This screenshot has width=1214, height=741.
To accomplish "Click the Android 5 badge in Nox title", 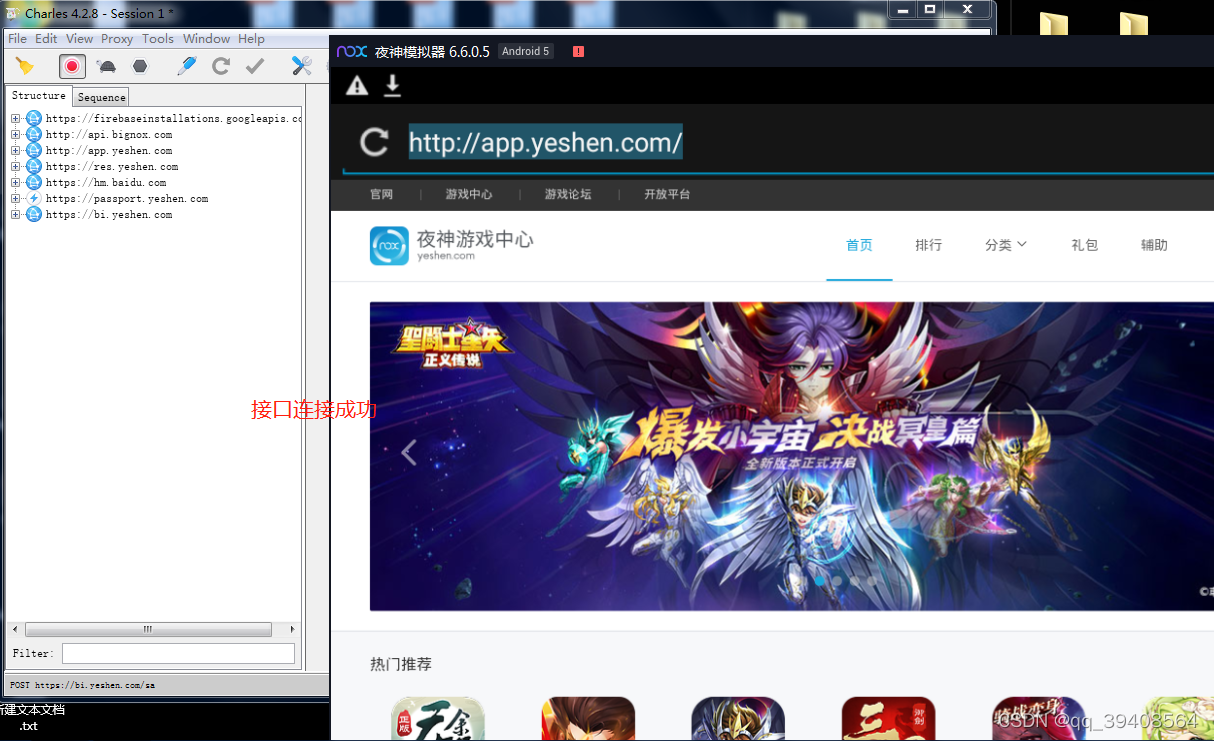I will click(526, 51).
